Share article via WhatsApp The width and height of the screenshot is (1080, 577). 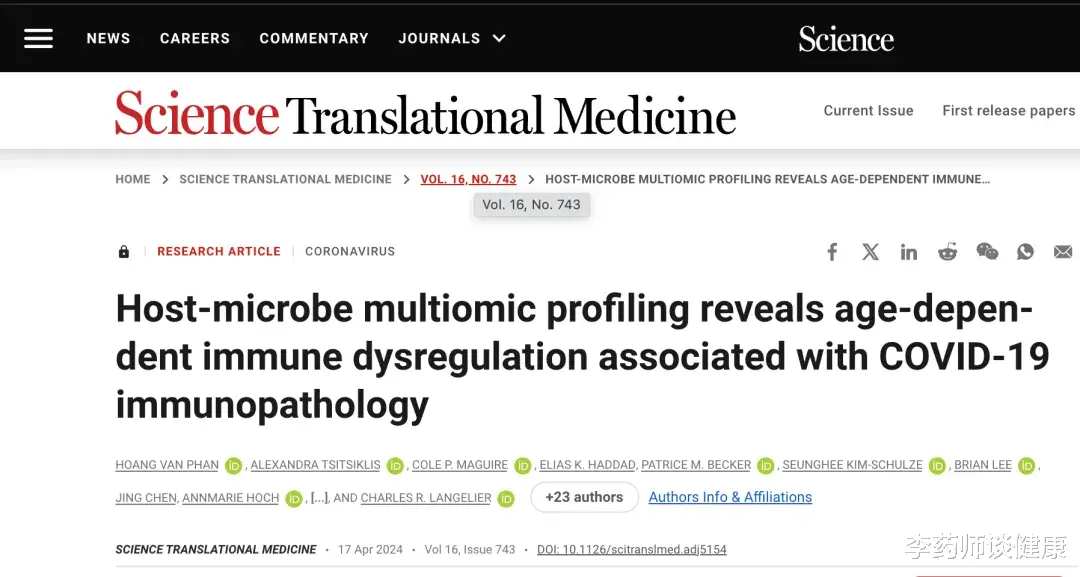pos(1025,252)
